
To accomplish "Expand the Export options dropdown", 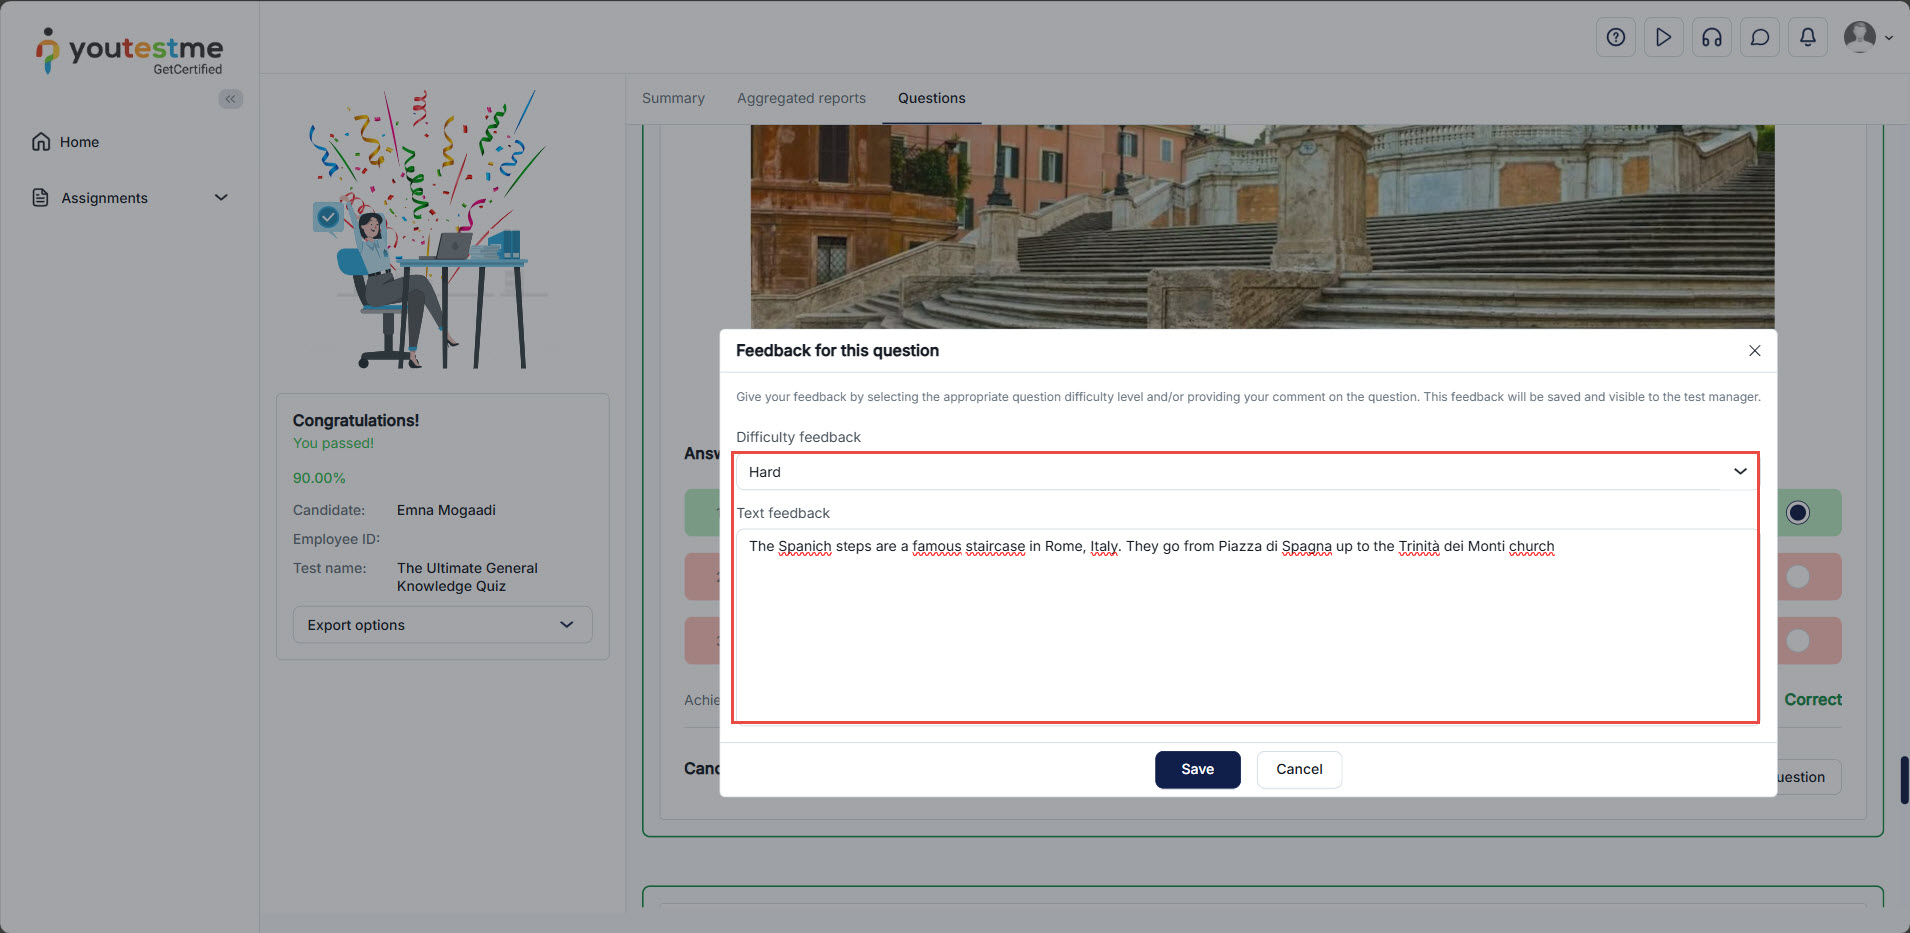I will coord(442,625).
